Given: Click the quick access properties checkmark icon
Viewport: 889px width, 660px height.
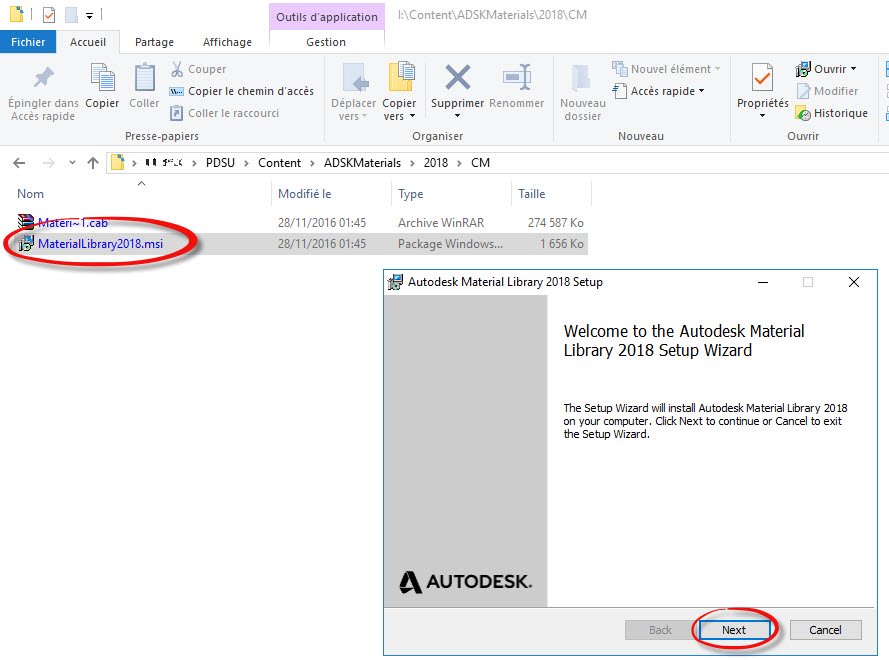Looking at the screenshot, I should click(49, 15).
